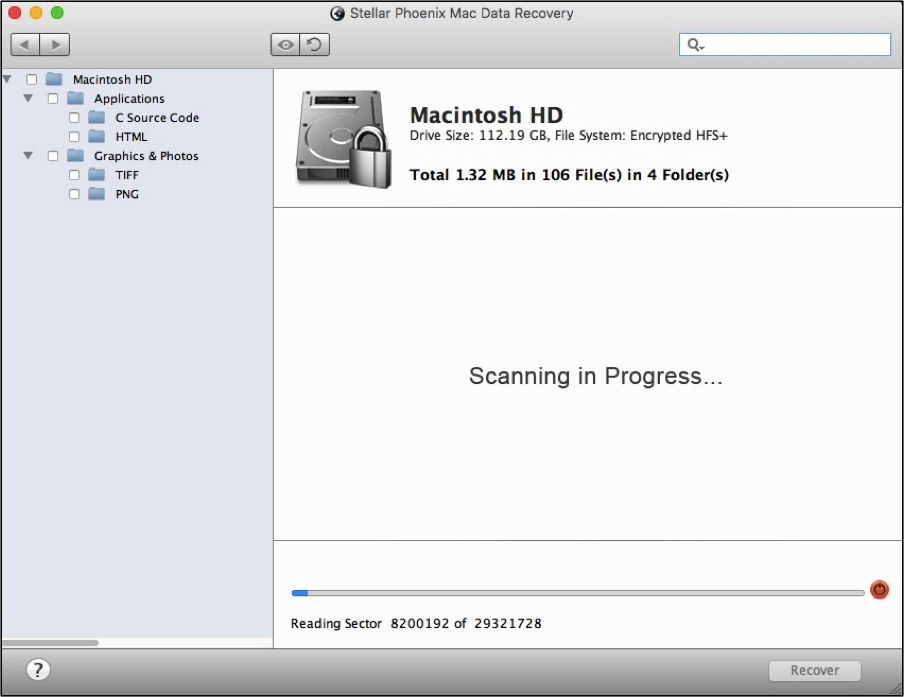The width and height of the screenshot is (904, 697).
Task: Select the "Macintosh HD" tree label
Action: click(x=112, y=80)
